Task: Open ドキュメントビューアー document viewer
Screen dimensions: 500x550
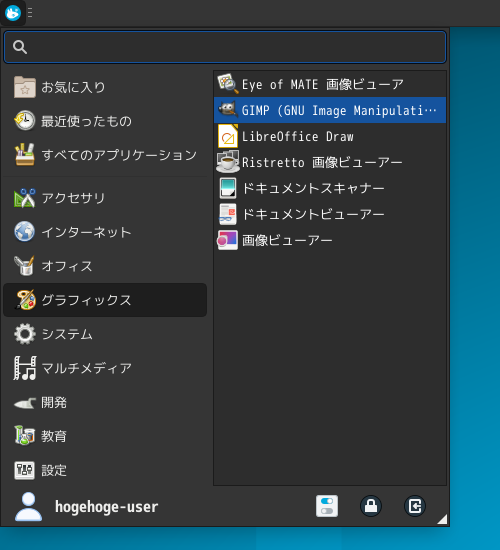Action: pyautogui.click(x=330, y=214)
